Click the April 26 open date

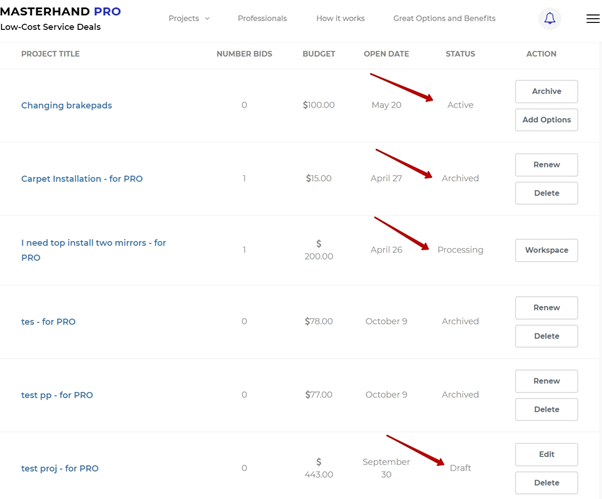coord(386,250)
